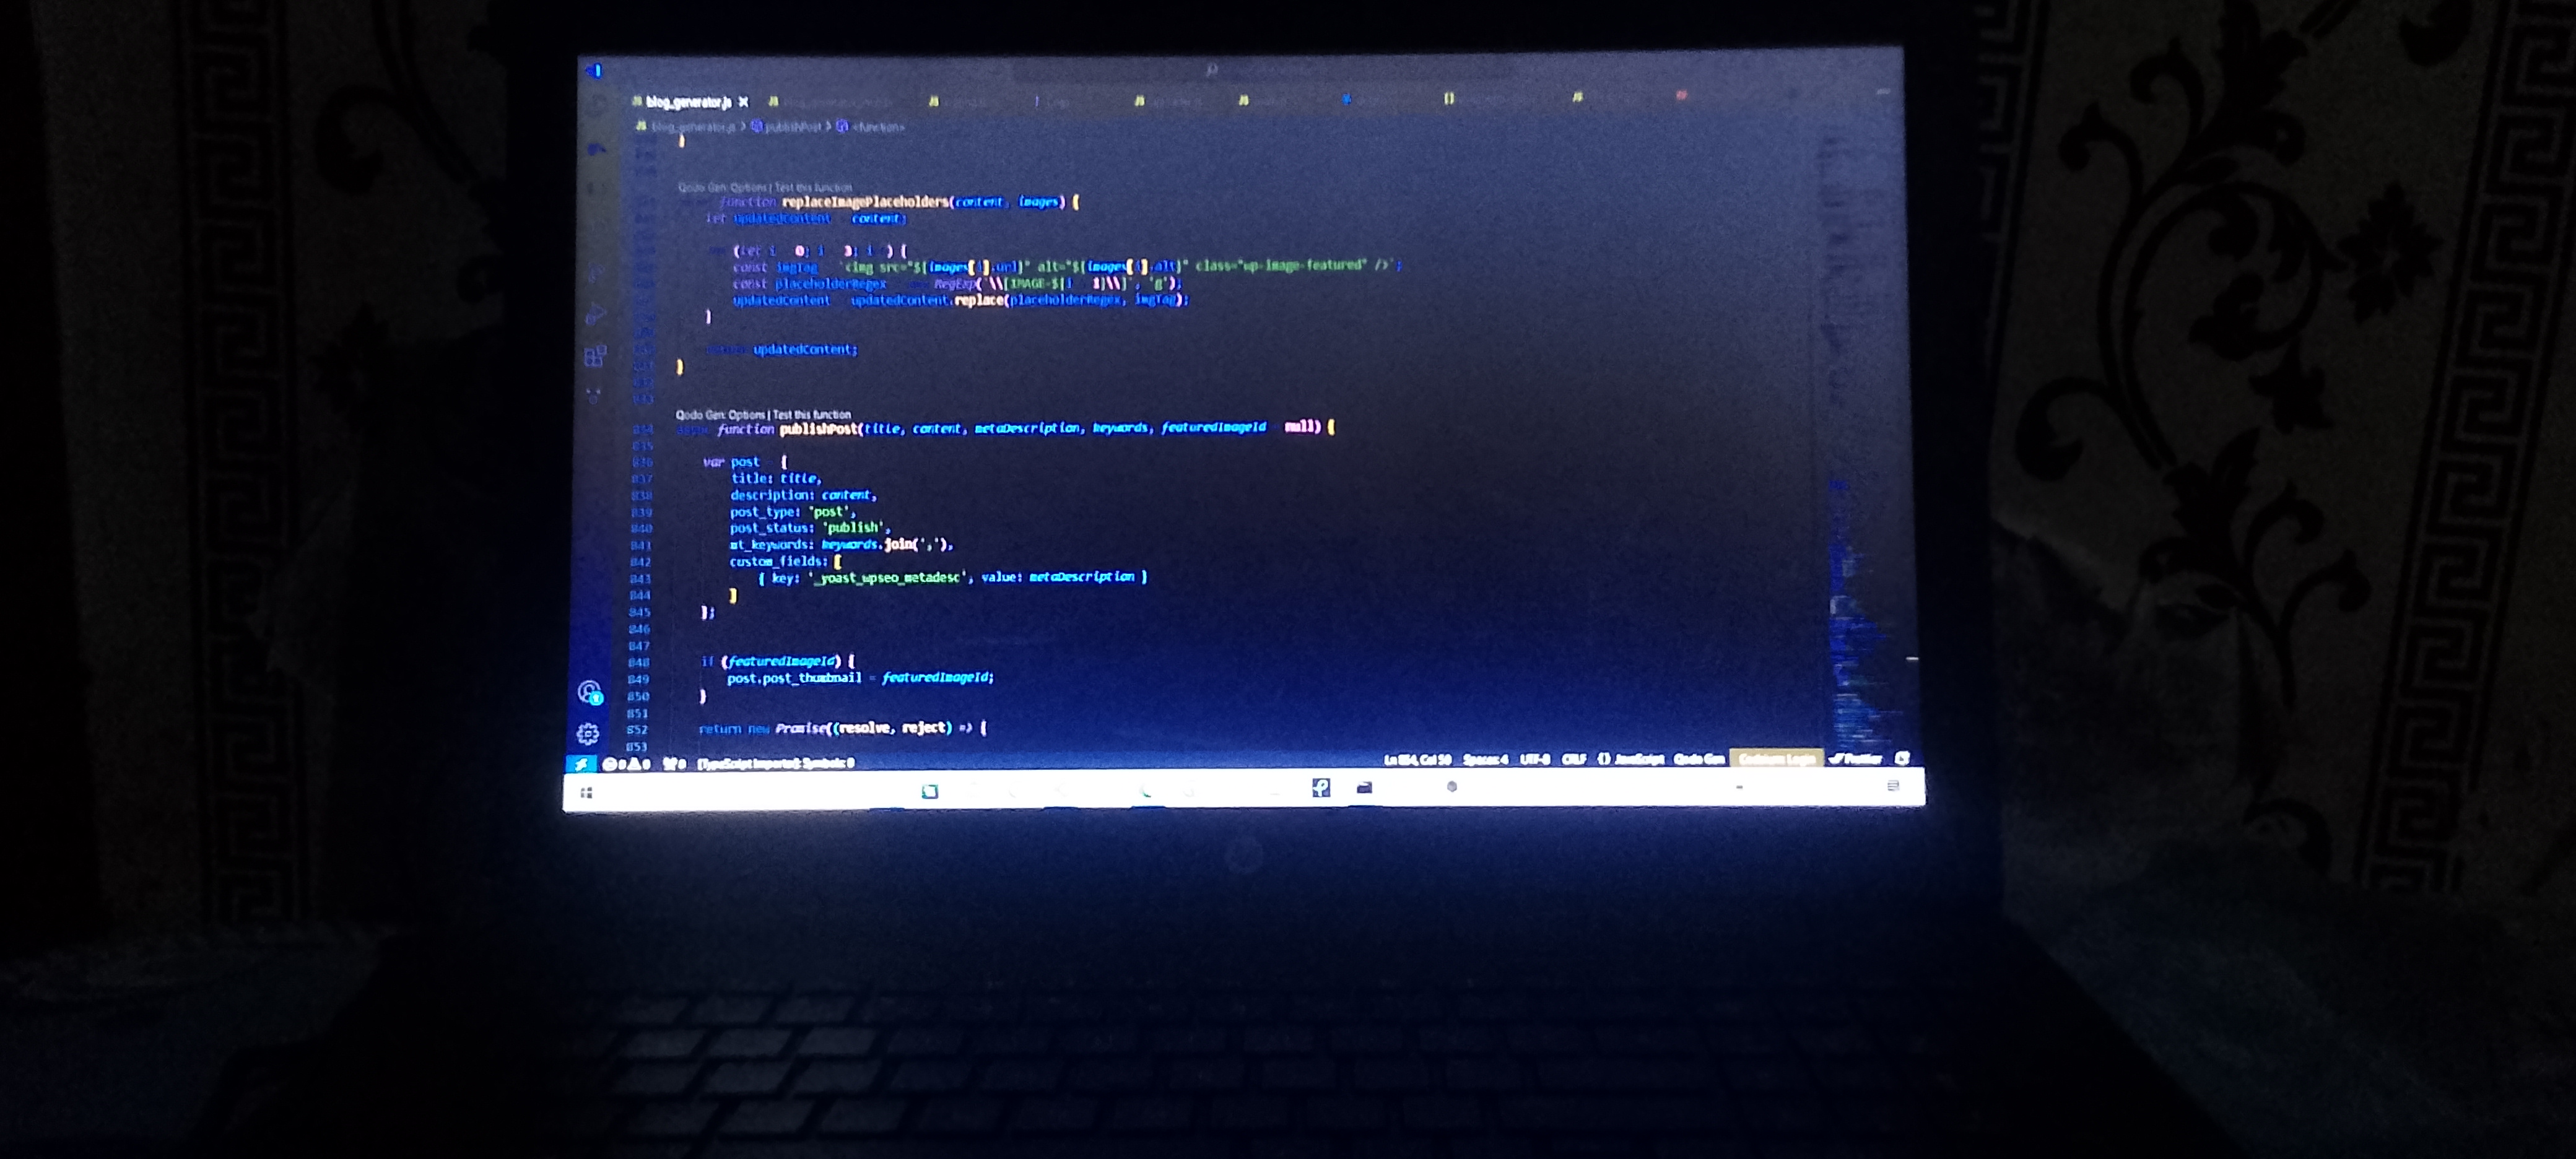The width and height of the screenshot is (2576, 1159).
Task: Click the text post_status: 'publish'
Action: (x=809, y=528)
